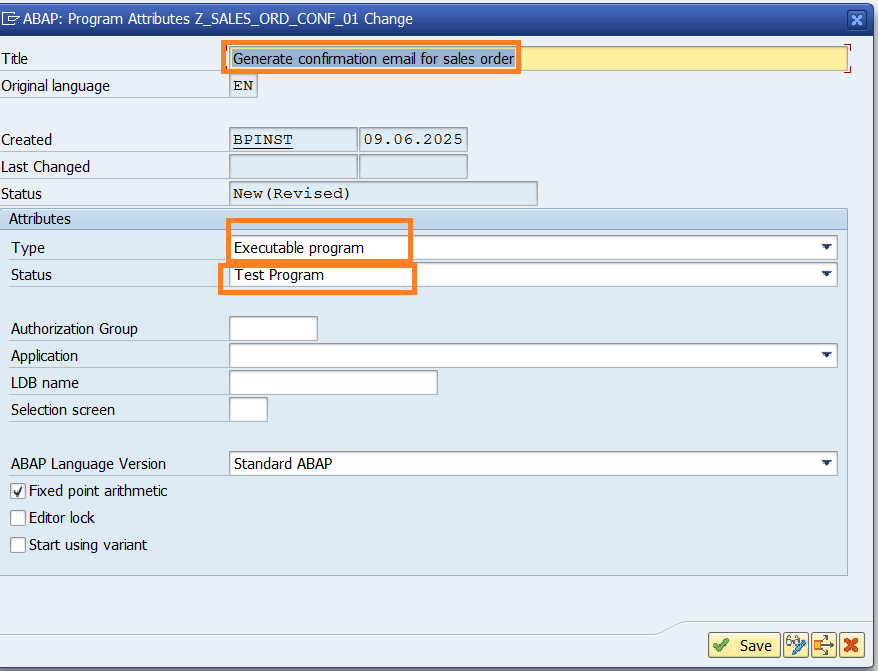Click the BPINST created-by user field
This screenshot has width=878, height=671.
(292, 140)
